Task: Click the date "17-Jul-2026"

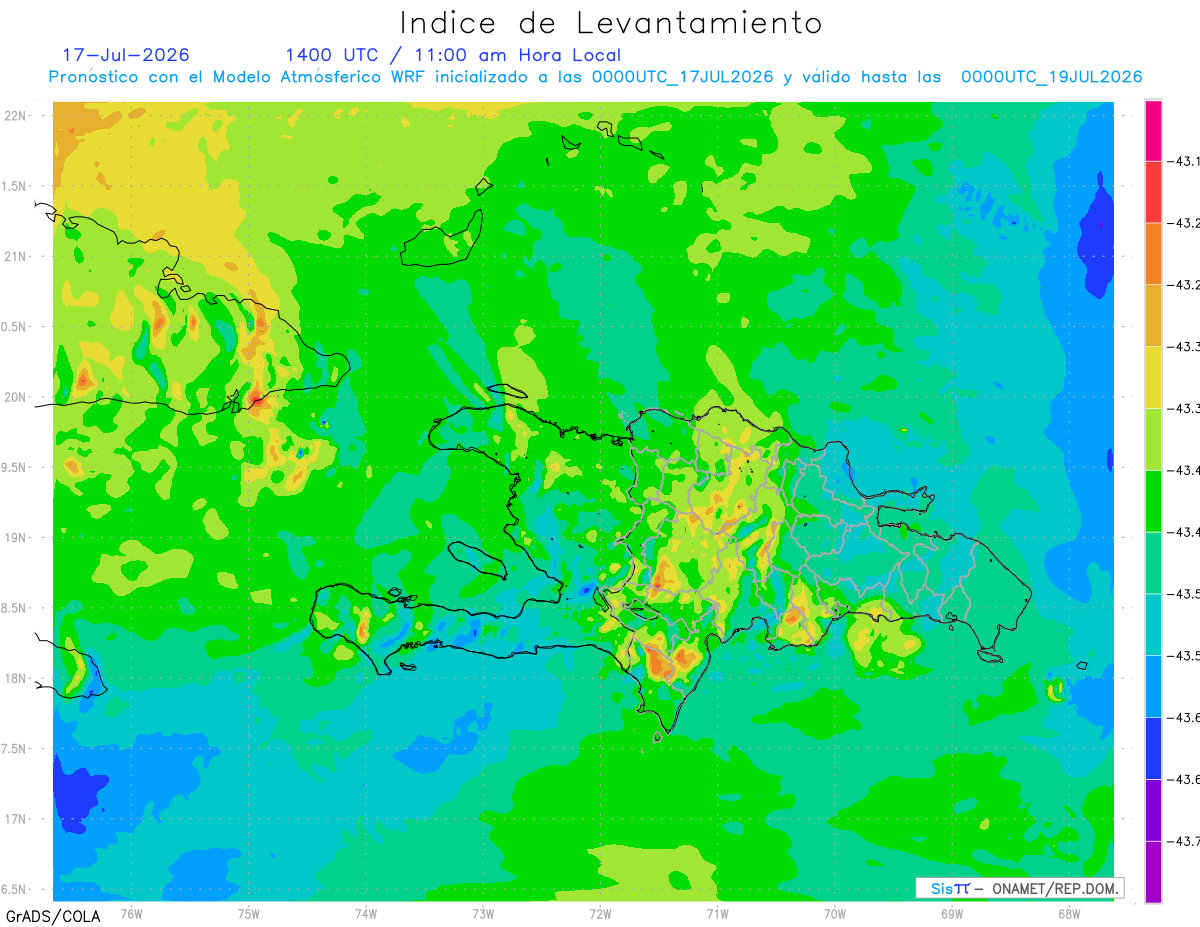Action: click(x=126, y=54)
